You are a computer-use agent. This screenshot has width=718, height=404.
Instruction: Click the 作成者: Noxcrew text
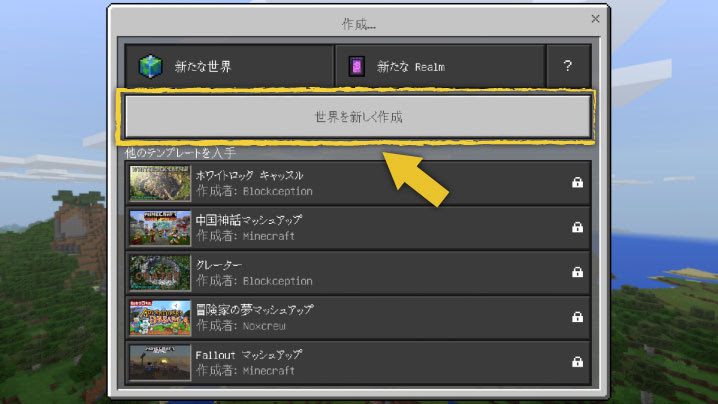click(241, 326)
